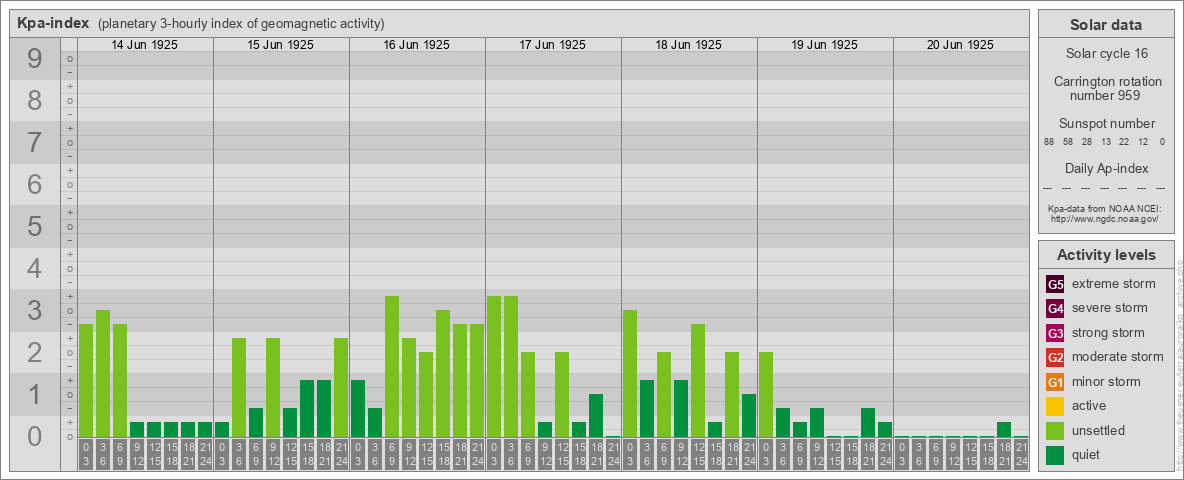Viewport: 1184px width, 480px height.
Task: Select the 14 Jun 1925 date header
Action: tap(145, 45)
